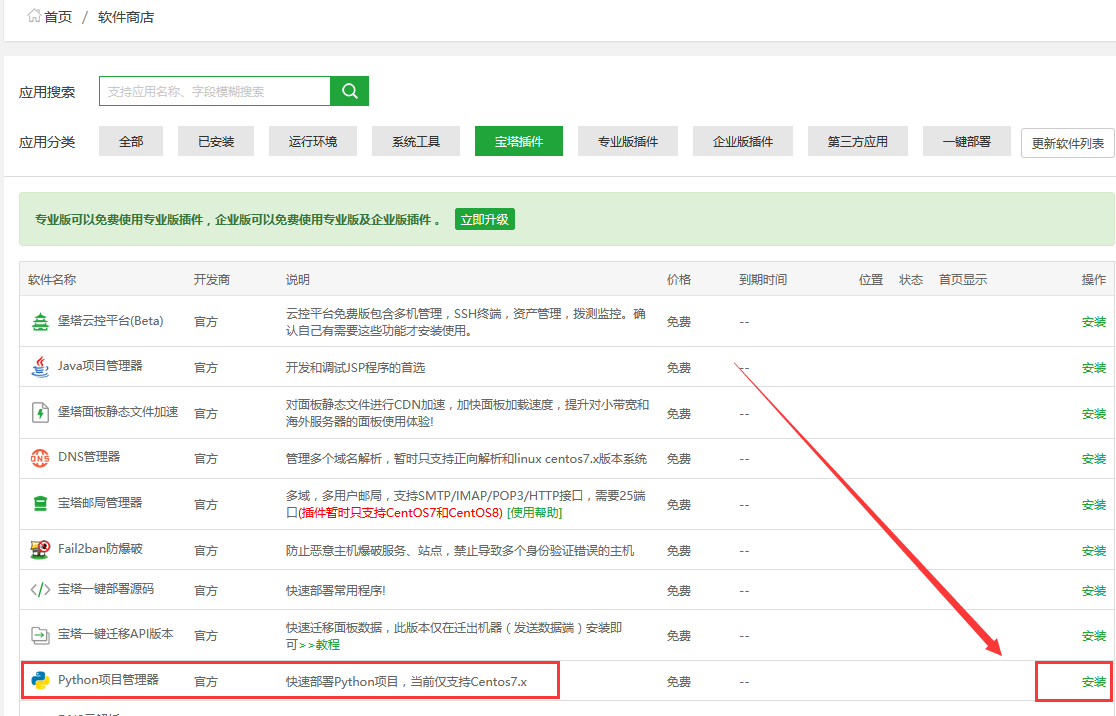This screenshot has width=1116, height=716.
Task: Click the Fail2ban防爆破 icon
Action: pyautogui.click(x=40, y=549)
